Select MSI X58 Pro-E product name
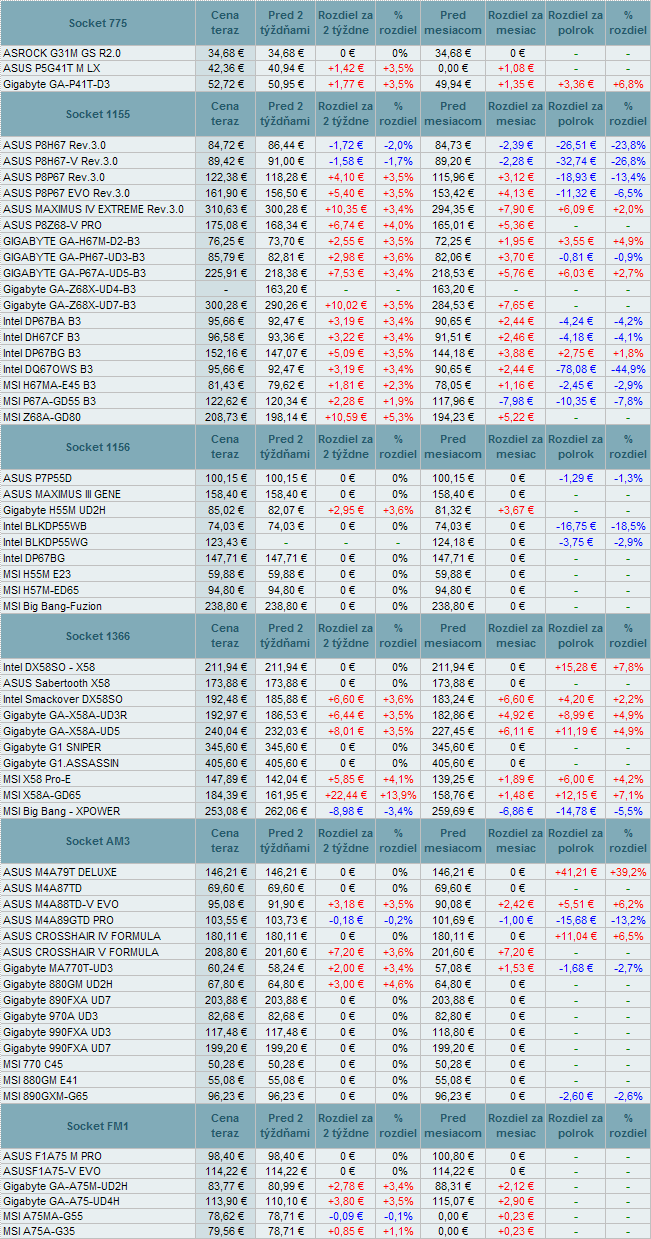This screenshot has width=651, height=1239. (37, 779)
